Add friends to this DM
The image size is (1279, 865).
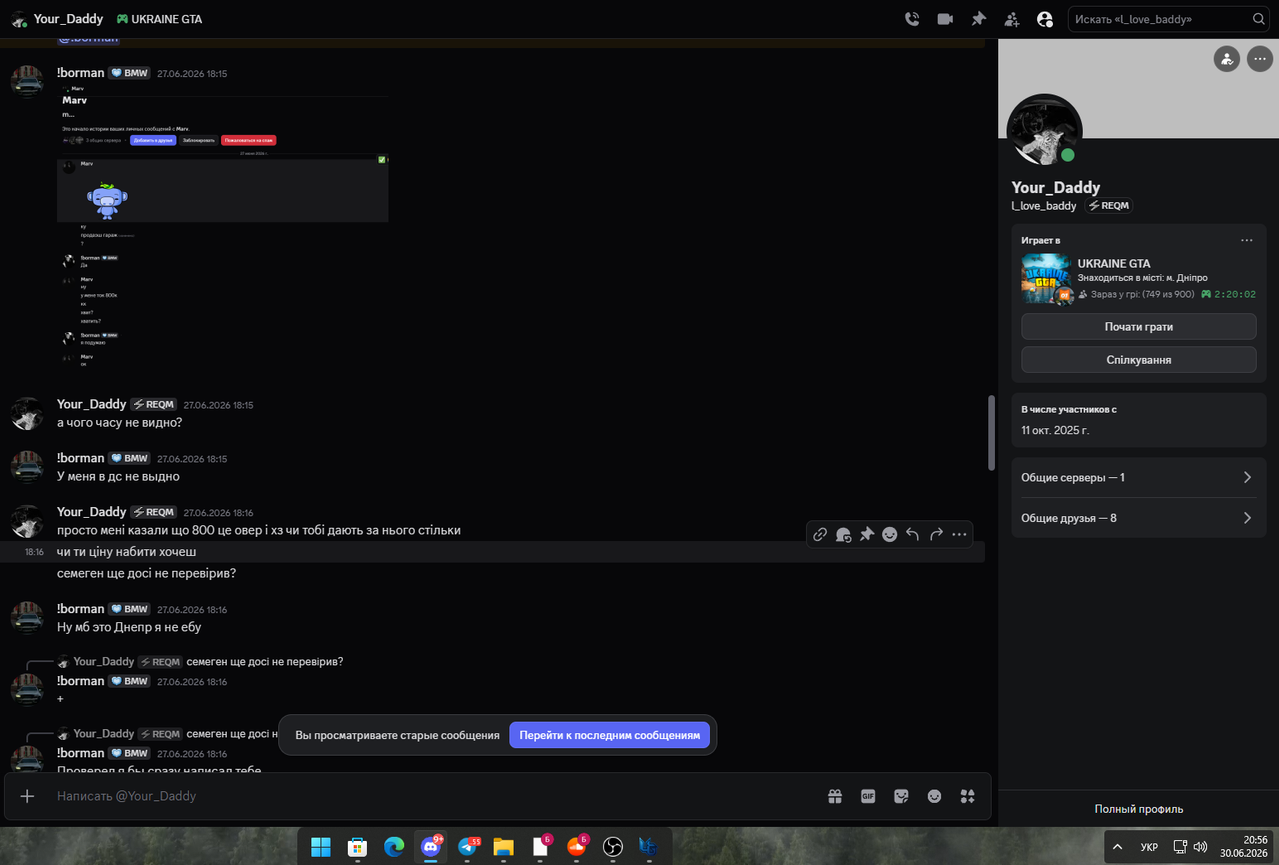pos(1012,19)
